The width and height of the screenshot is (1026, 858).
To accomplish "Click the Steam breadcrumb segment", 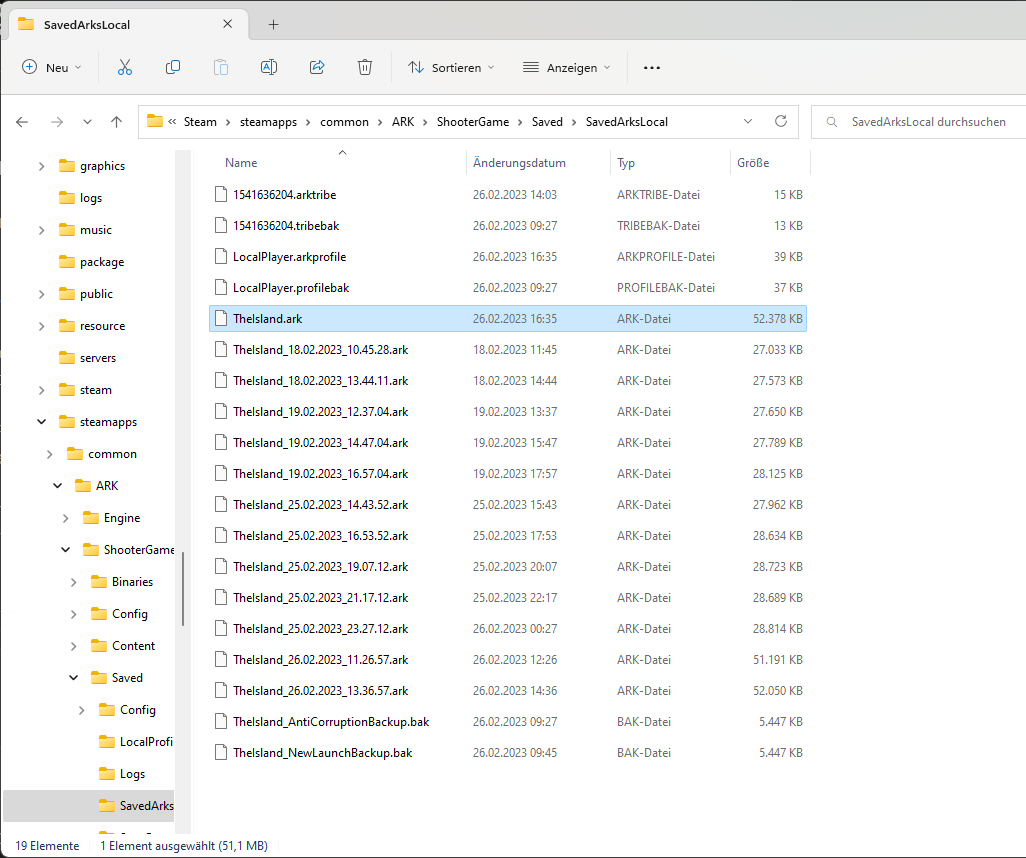I will tap(200, 122).
